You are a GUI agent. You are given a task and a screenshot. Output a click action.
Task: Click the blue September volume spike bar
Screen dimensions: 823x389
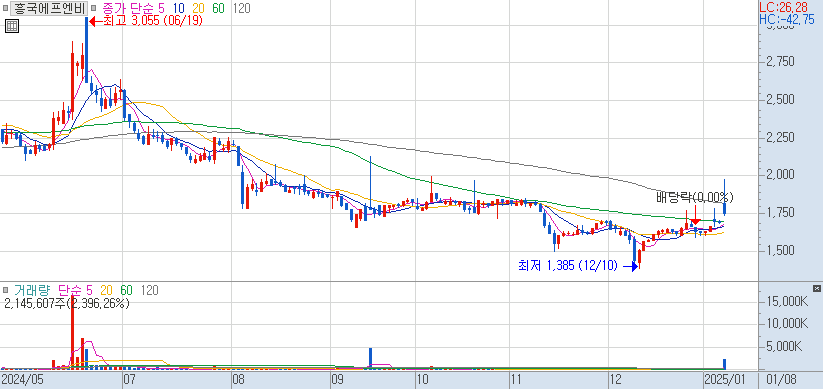[x=370, y=359]
